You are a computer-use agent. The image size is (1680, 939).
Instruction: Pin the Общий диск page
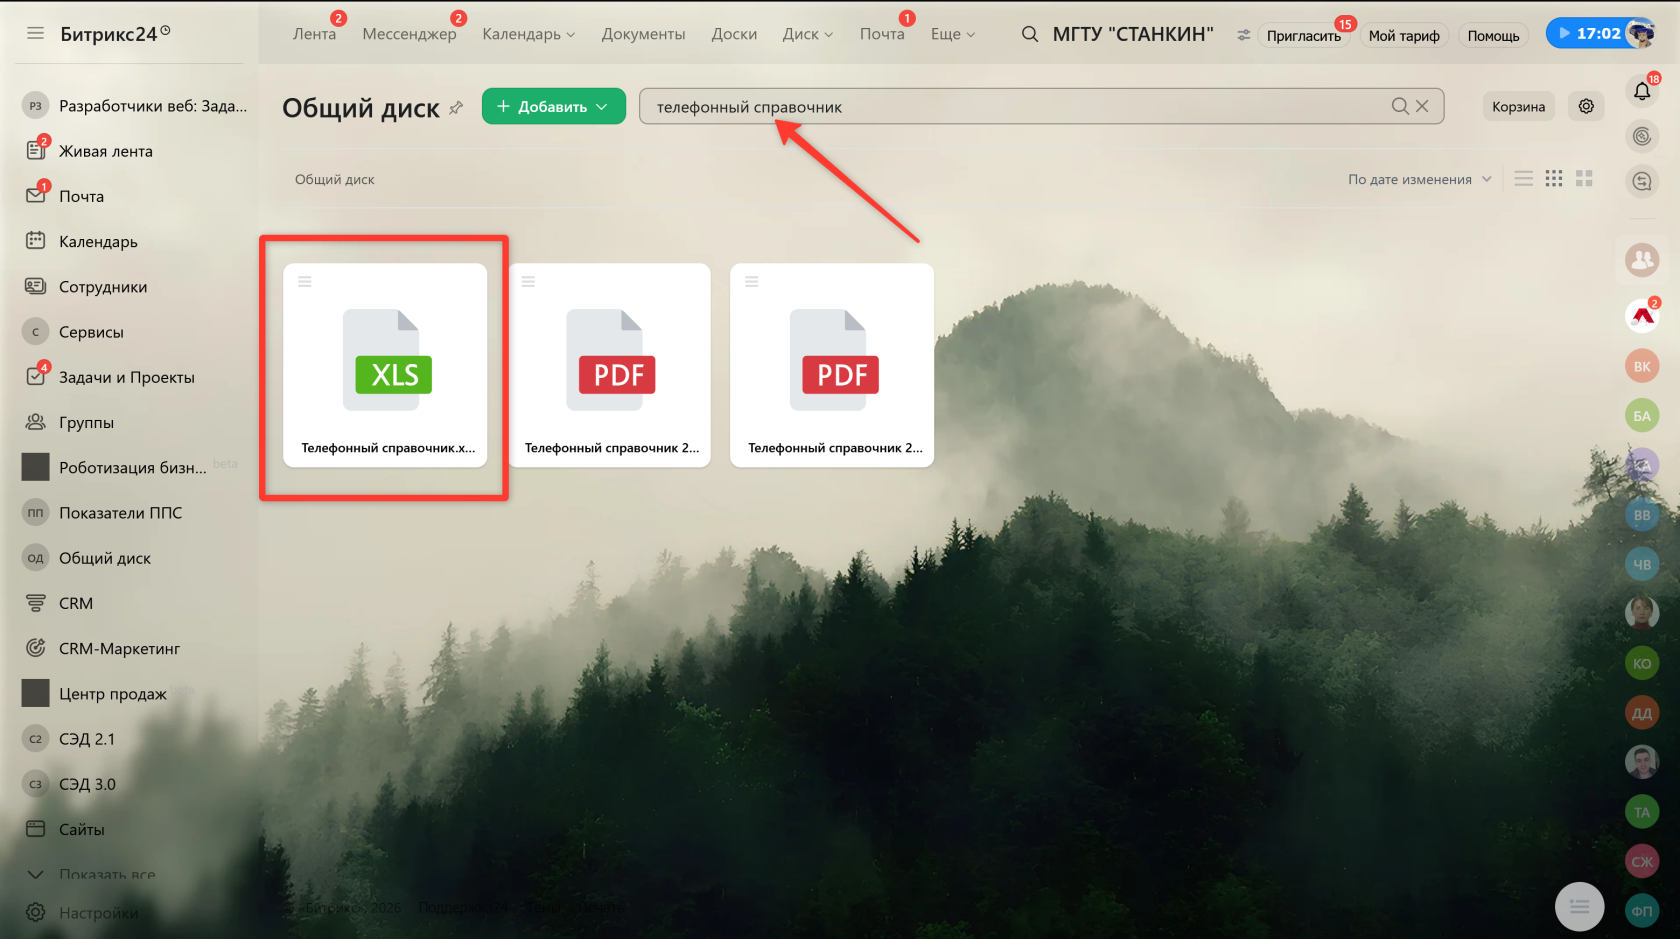tap(456, 108)
